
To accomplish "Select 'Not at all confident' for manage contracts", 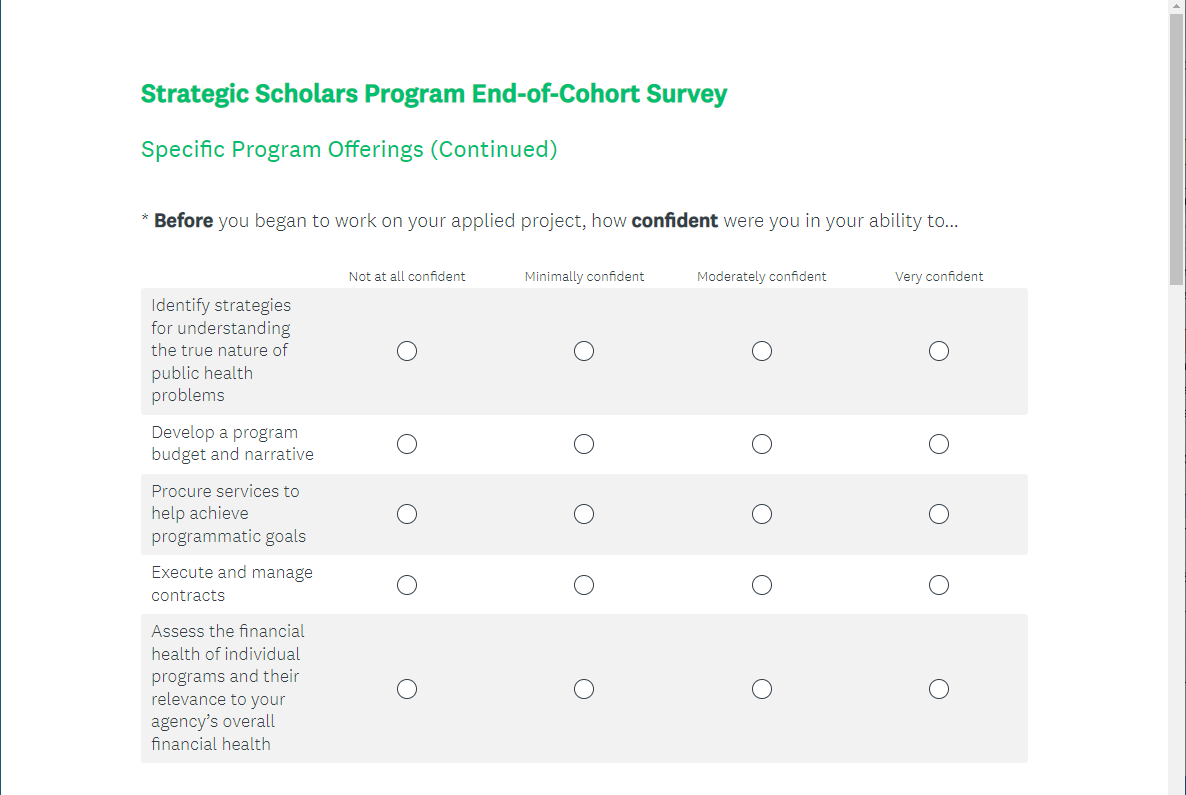I will click(407, 585).
